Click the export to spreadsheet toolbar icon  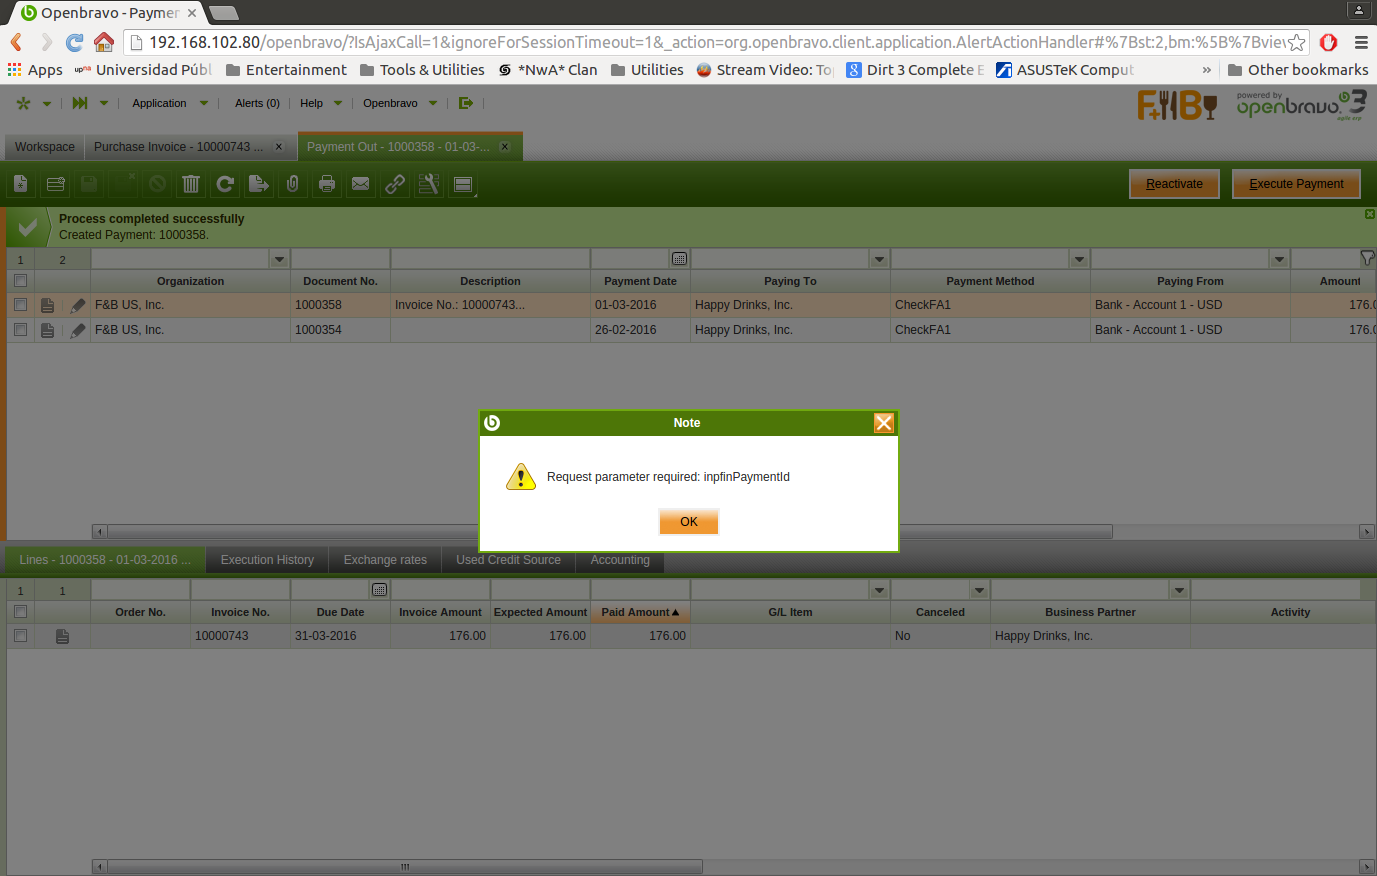259,184
